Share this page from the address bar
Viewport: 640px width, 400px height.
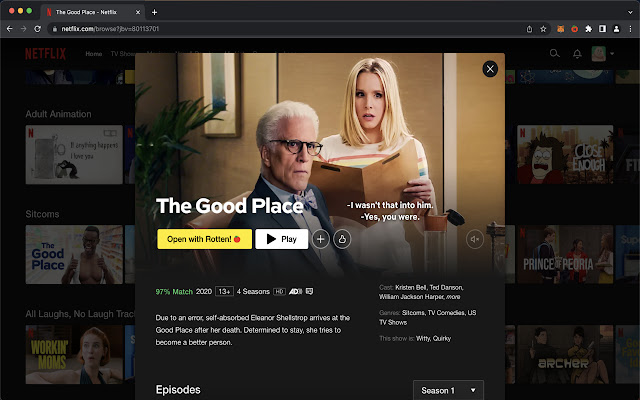[x=529, y=29]
